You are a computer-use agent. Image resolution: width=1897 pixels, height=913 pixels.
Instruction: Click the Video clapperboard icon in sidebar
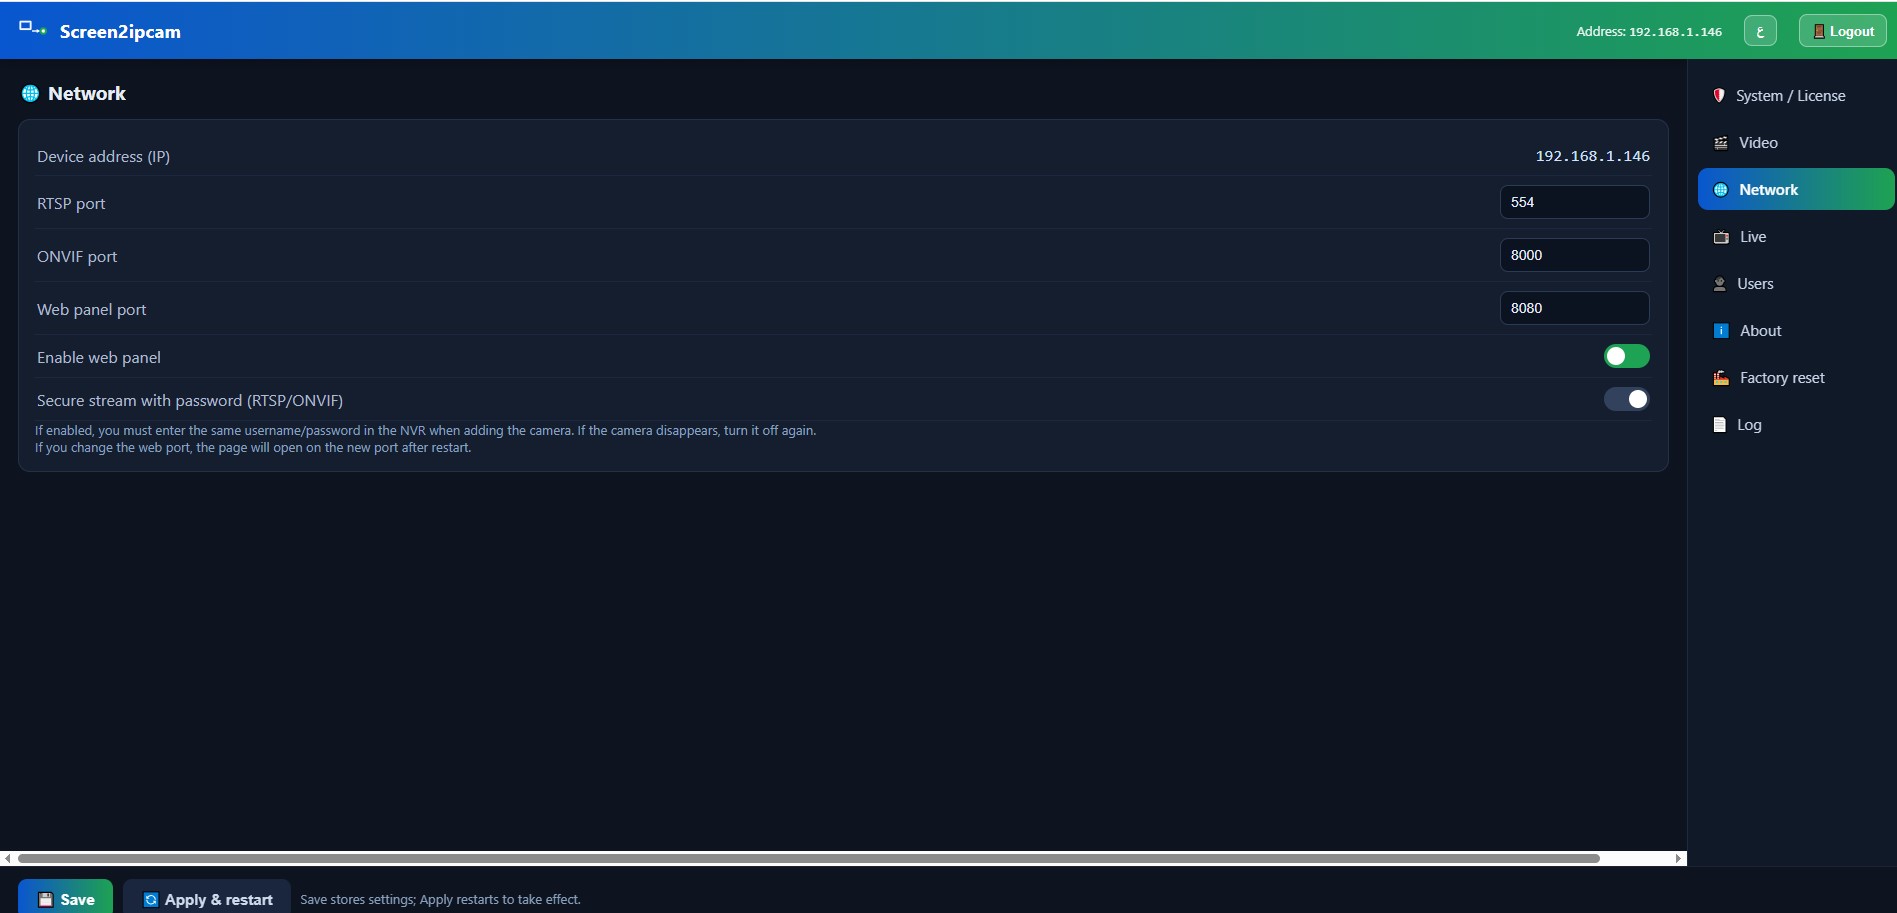click(1721, 143)
